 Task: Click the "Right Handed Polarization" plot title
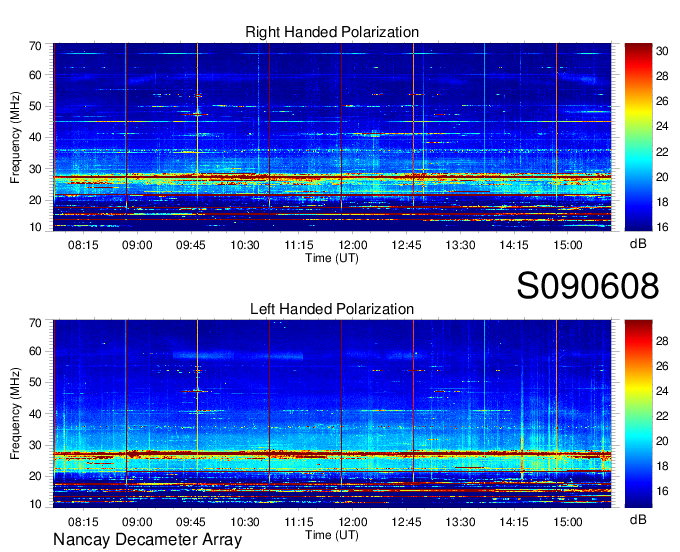(x=332, y=32)
